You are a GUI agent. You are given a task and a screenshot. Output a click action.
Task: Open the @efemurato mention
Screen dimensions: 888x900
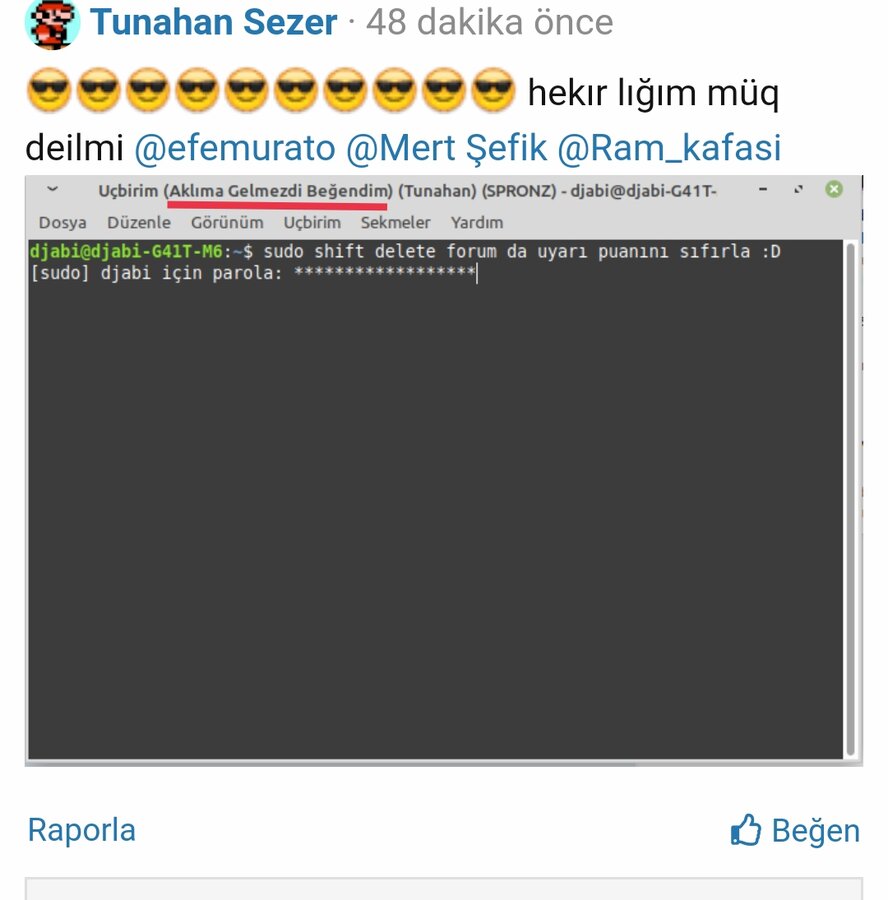pyautogui.click(x=235, y=148)
